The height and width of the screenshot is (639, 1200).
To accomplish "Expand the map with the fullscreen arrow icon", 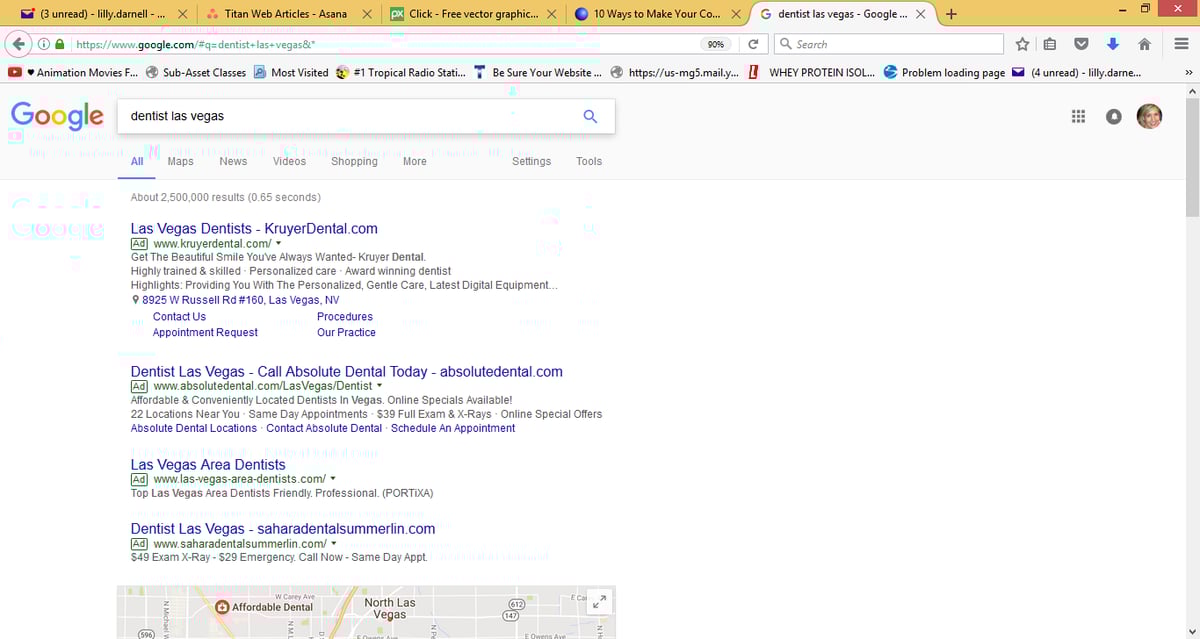I will coord(599,603).
